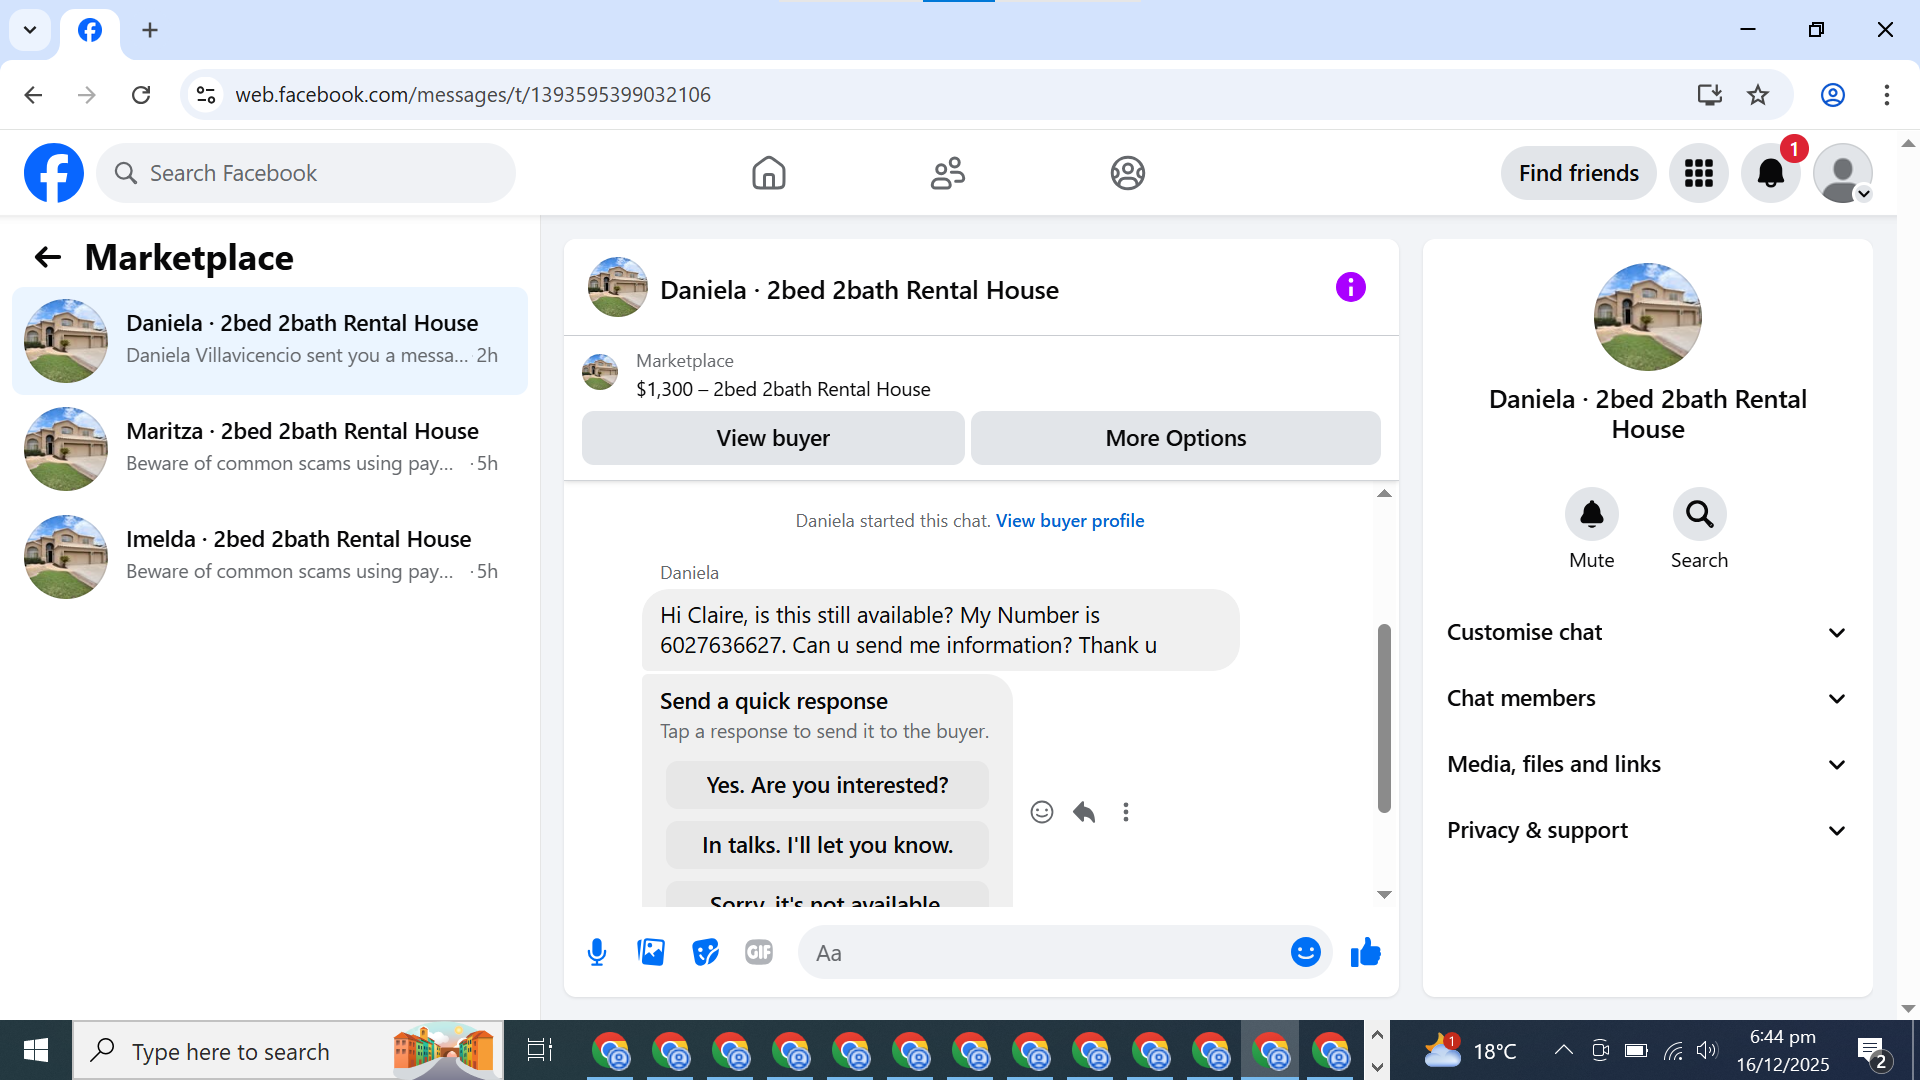
Task: Send quick reply 'Yes. Are you interested?'
Action: point(827,786)
